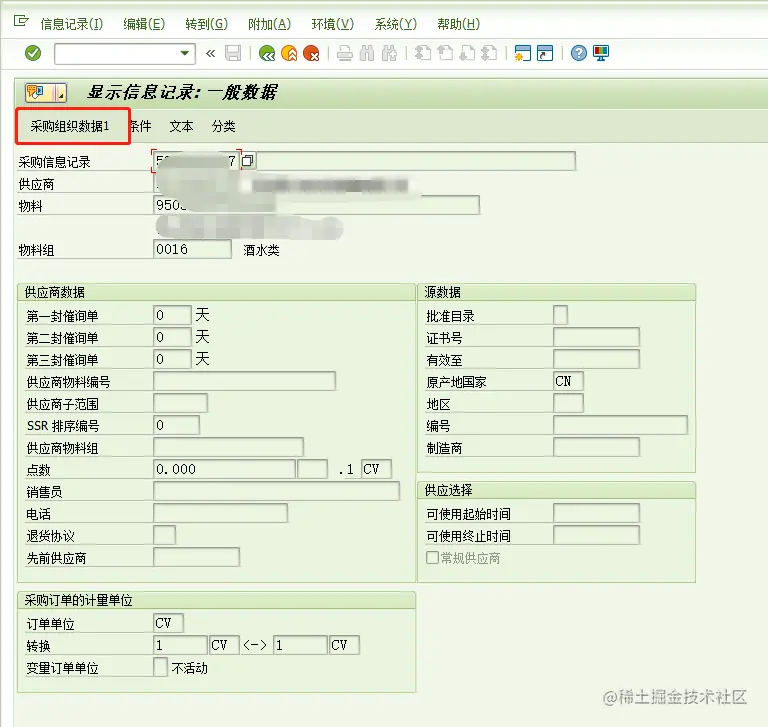Click the SSR 排序编号 field
This screenshot has width=768, height=727.
point(176,425)
